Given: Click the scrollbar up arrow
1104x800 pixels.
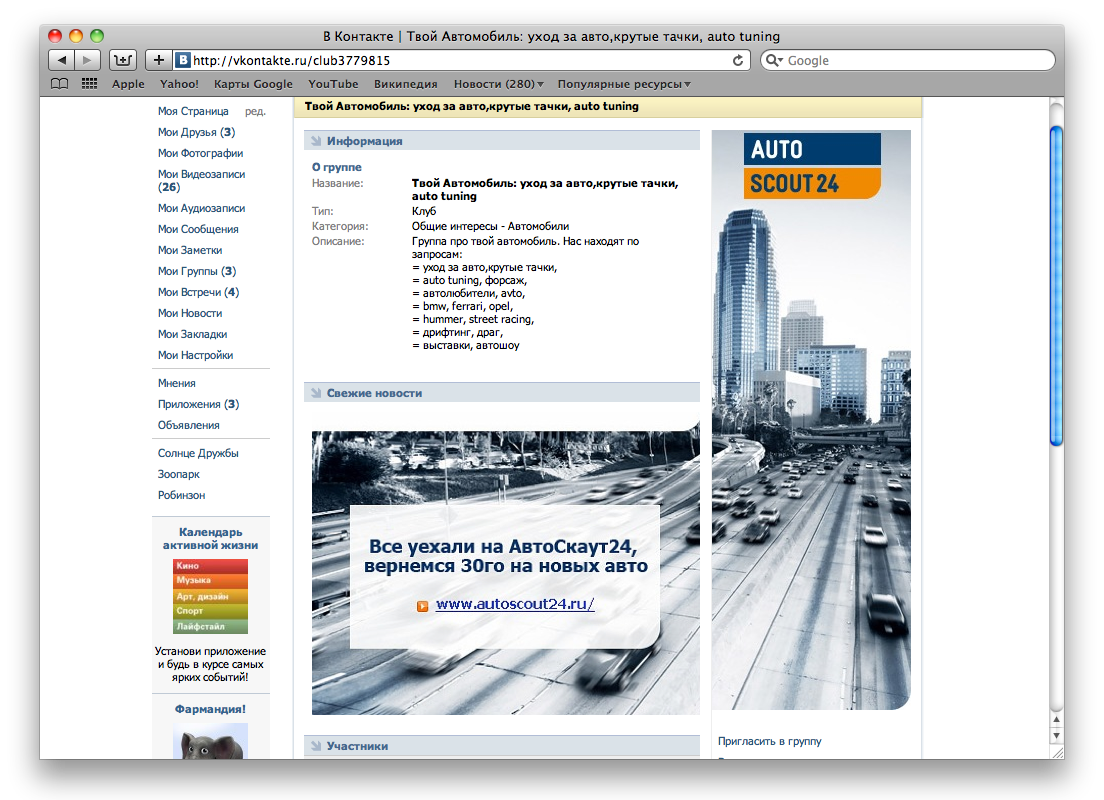Looking at the screenshot, I should click(x=1056, y=720).
